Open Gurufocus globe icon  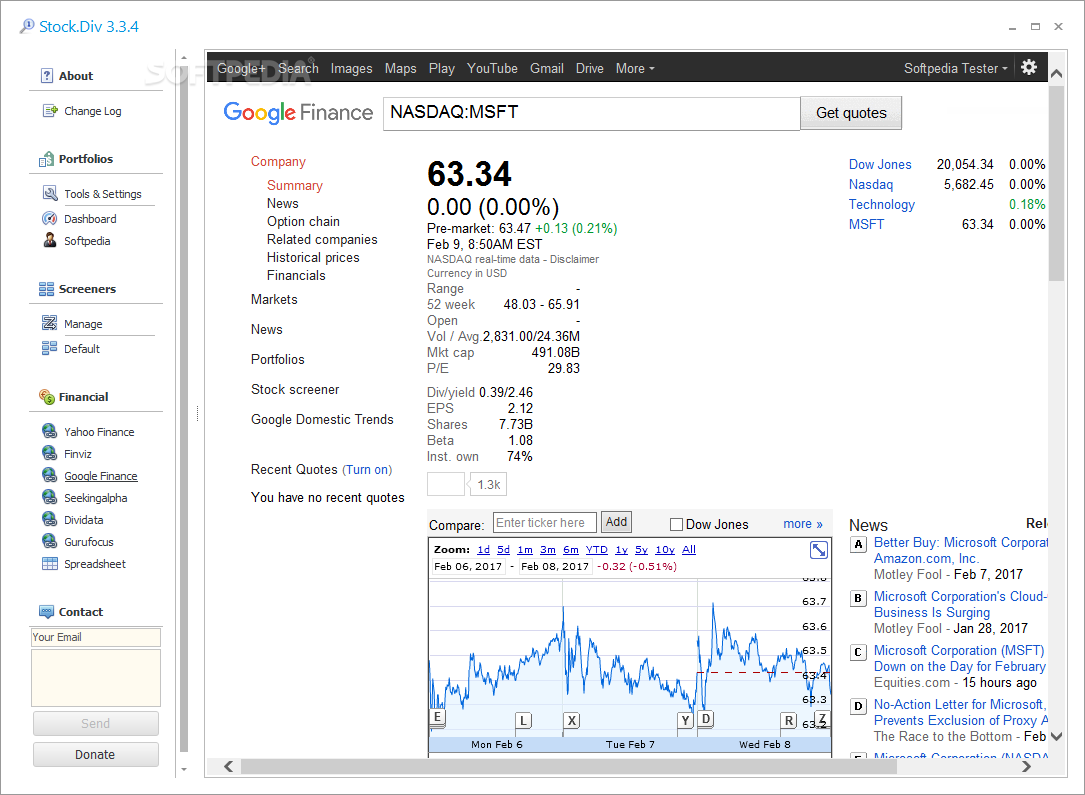50,541
